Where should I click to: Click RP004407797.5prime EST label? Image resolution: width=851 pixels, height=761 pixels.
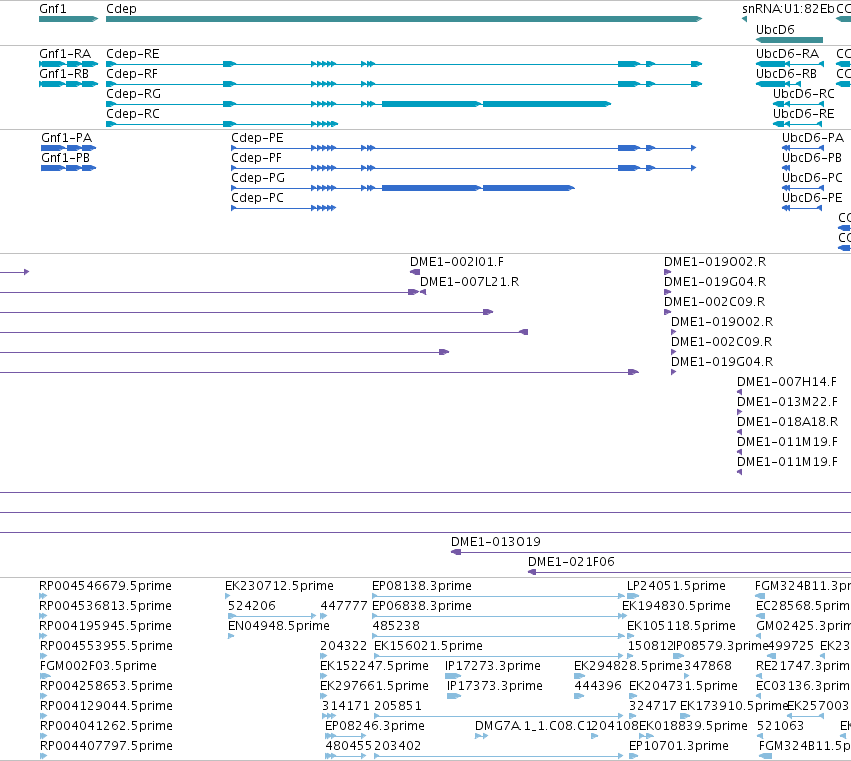tap(106, 745)
